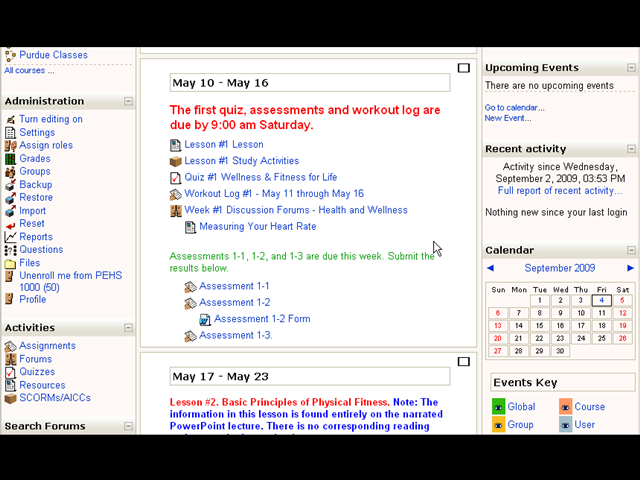640x480 pixels.
Task: Click the Forums icon under Activities
Action: [10, 359]
